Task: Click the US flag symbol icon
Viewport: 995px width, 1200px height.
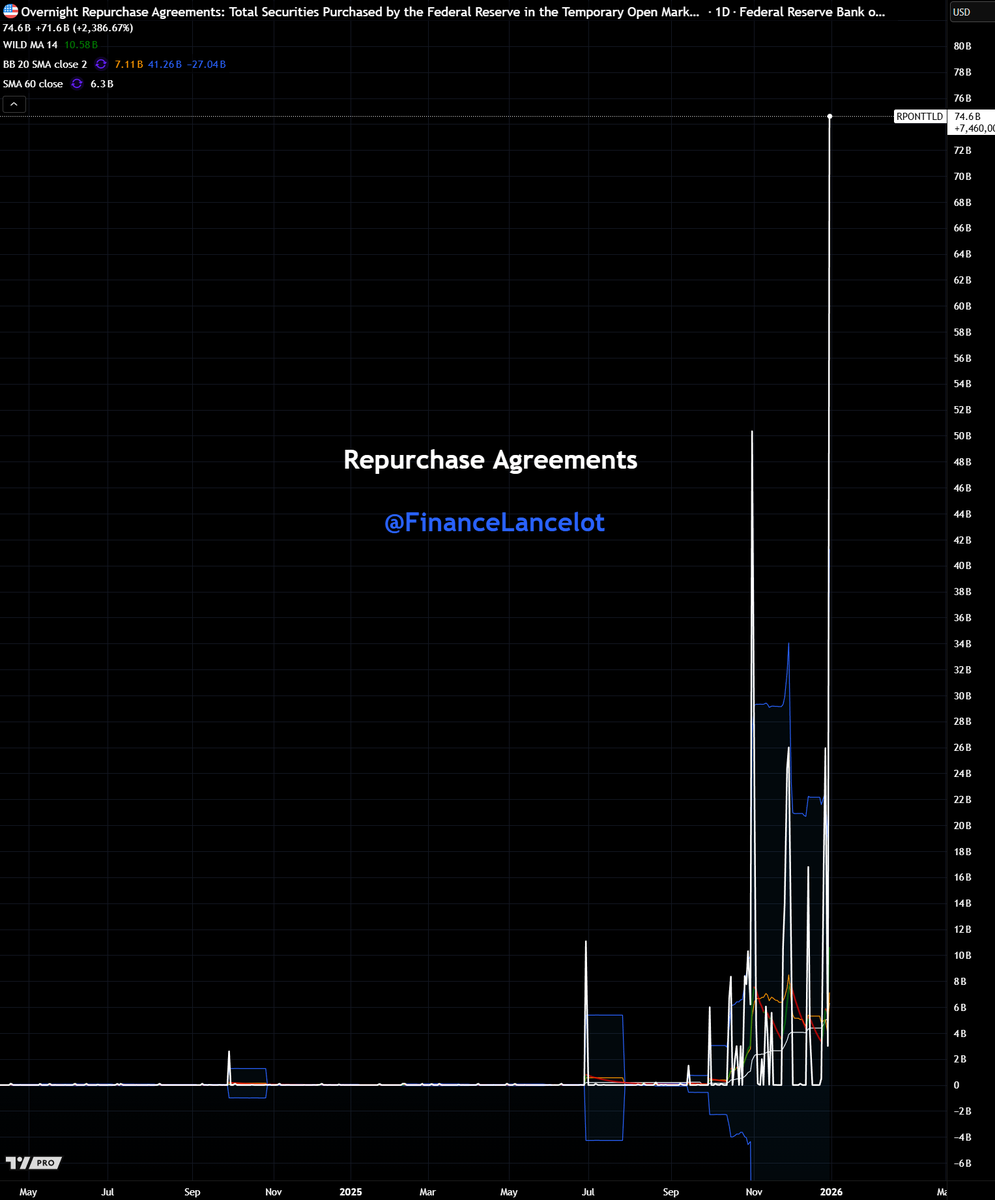Action: 10,11
